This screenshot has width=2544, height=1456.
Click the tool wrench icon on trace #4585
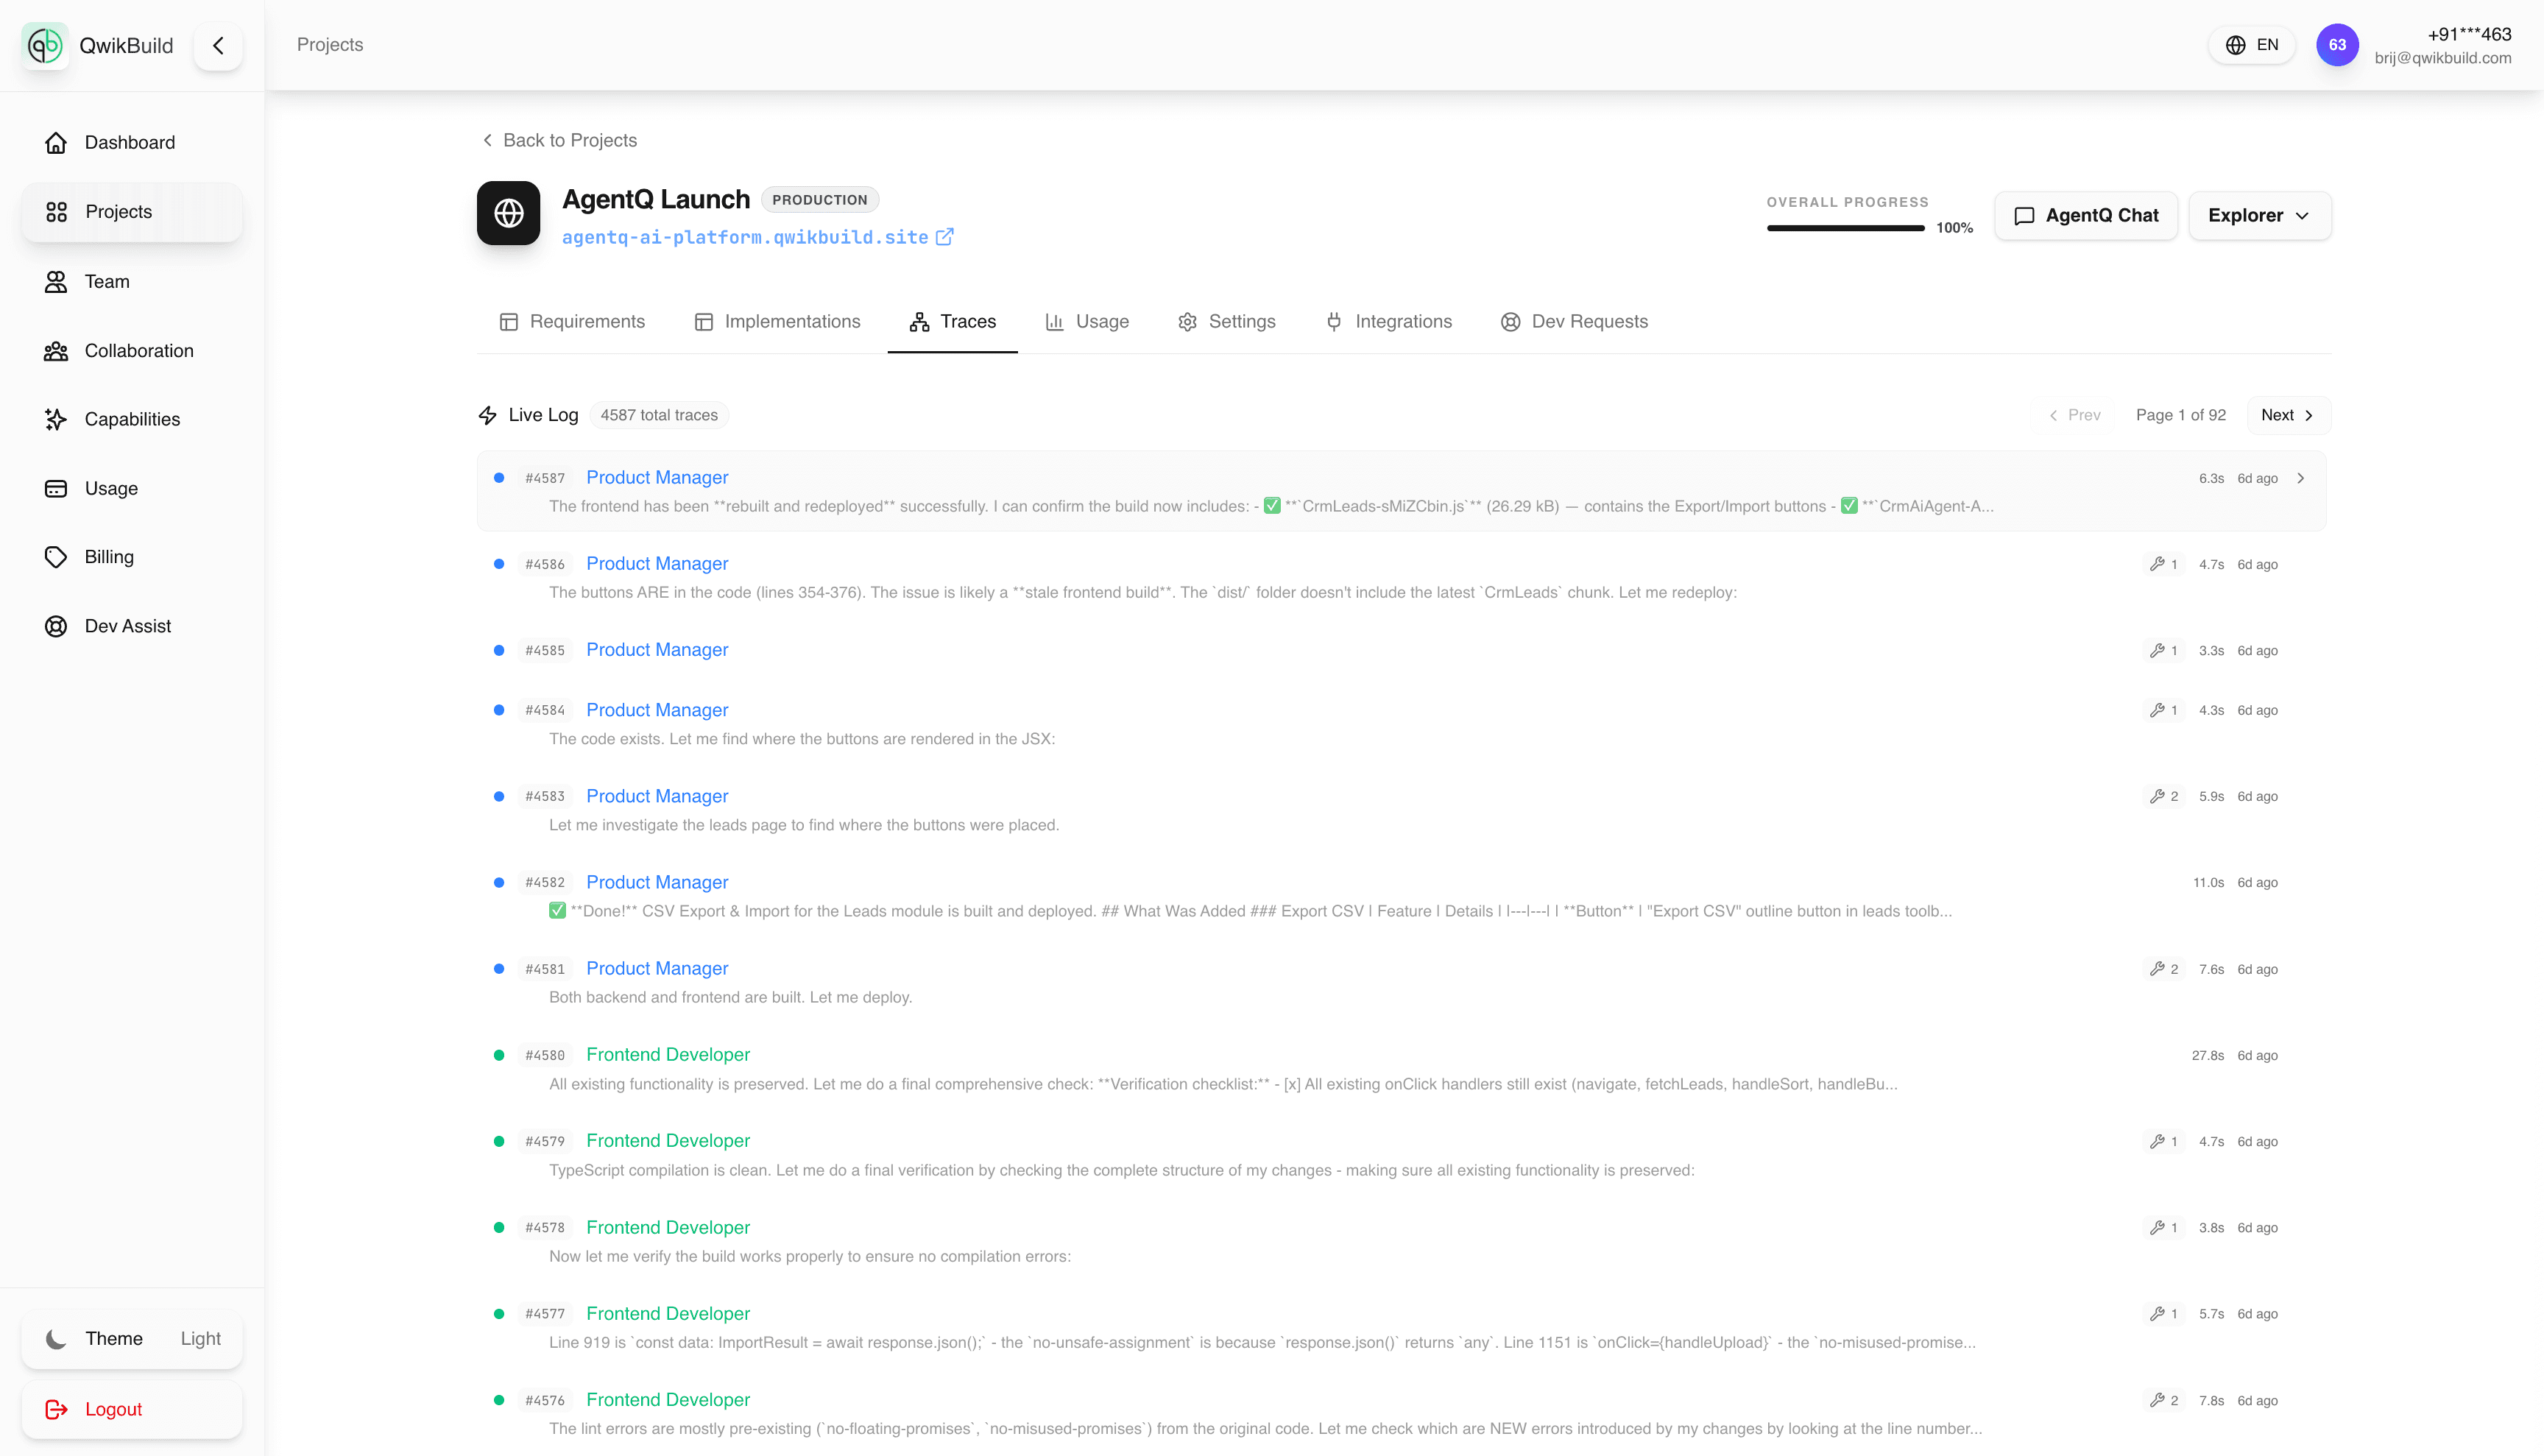tap(2158, 650)
